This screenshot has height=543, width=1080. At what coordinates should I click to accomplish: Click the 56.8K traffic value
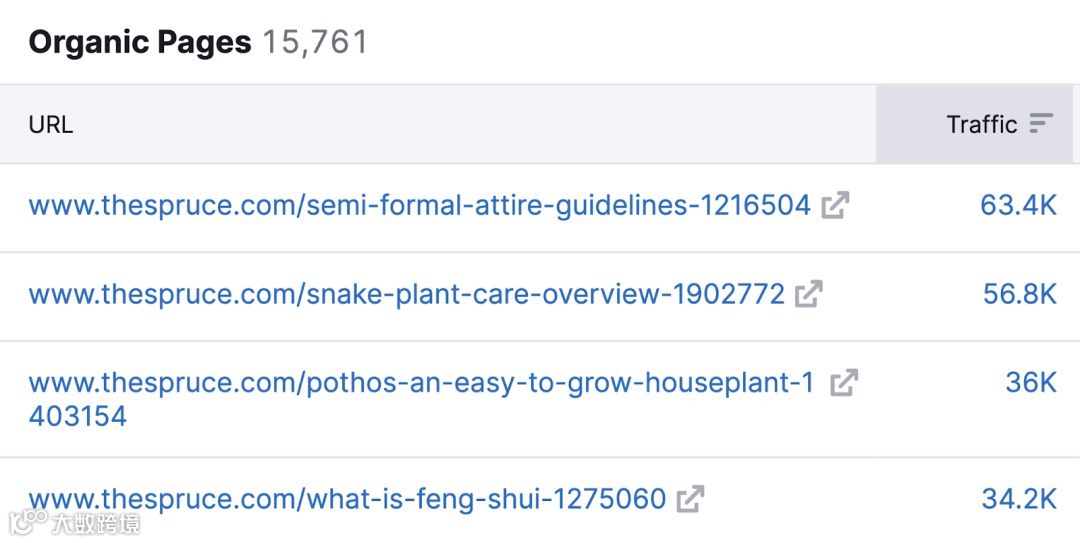point(1019,294)
